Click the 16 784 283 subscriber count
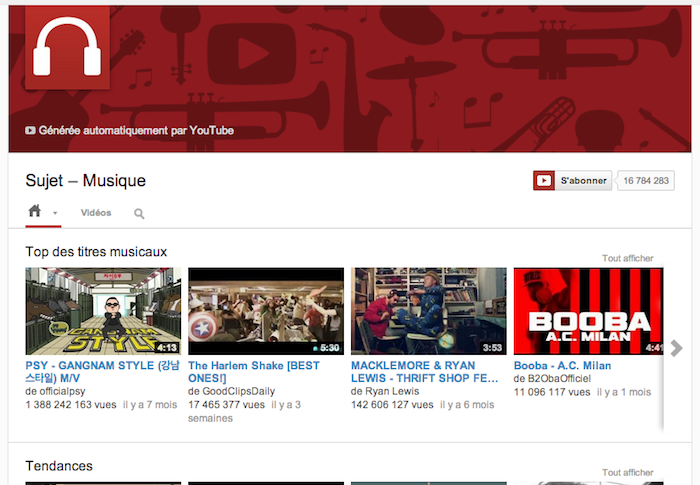 [x=645, y=181]
